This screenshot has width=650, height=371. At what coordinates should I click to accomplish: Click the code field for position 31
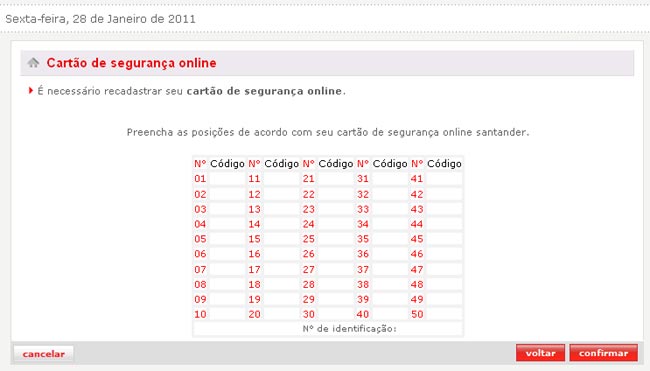(390, 179)
